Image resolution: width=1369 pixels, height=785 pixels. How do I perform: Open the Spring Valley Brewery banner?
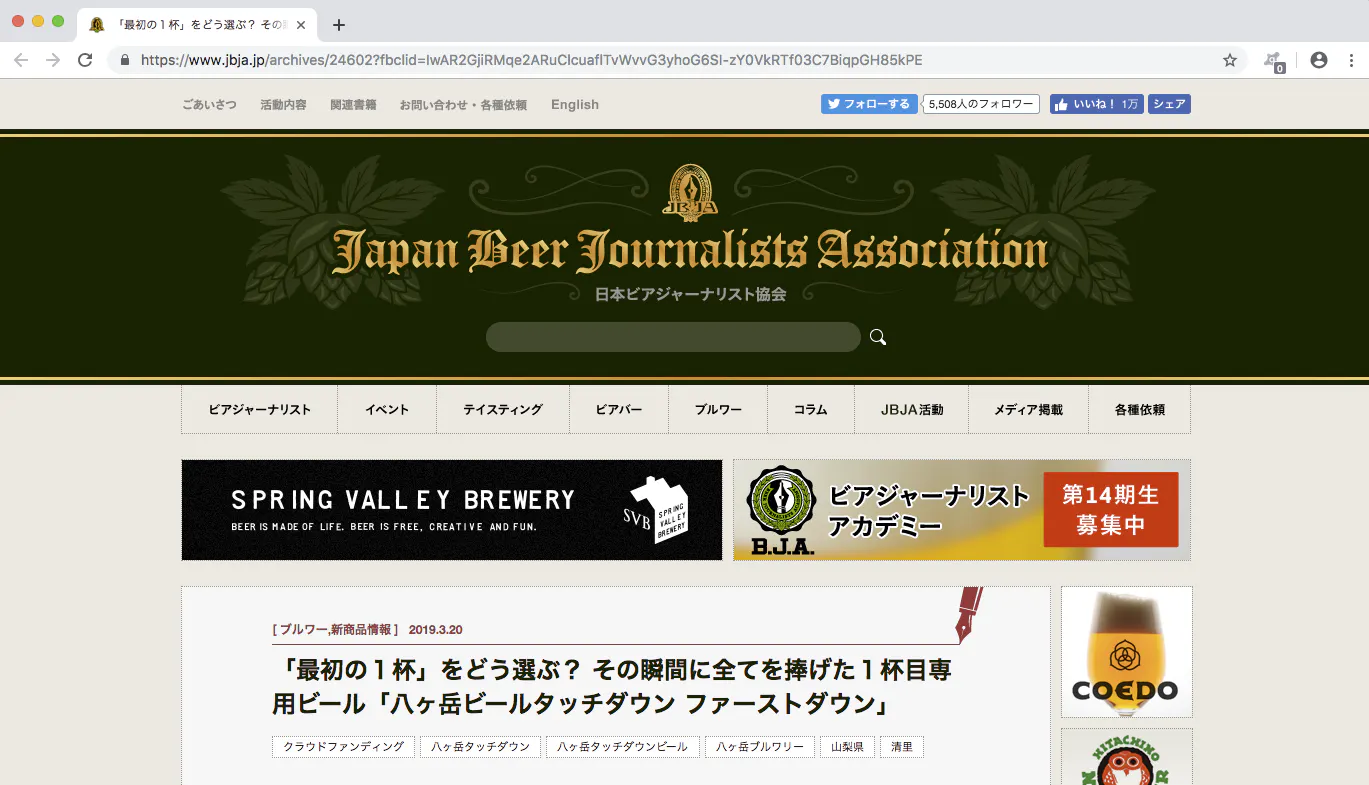pyautogui.click(x=451, y=510)
